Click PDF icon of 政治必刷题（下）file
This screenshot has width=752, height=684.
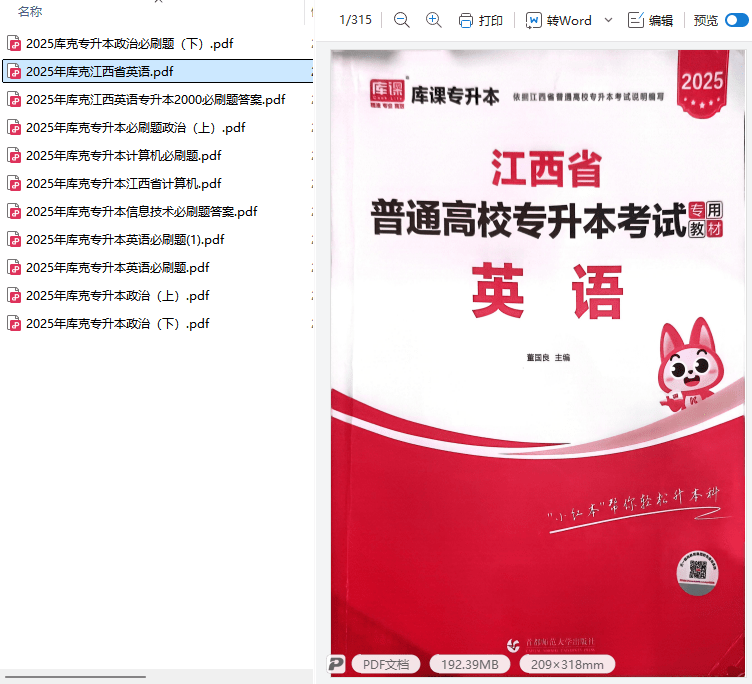click(x=14, y=44)
